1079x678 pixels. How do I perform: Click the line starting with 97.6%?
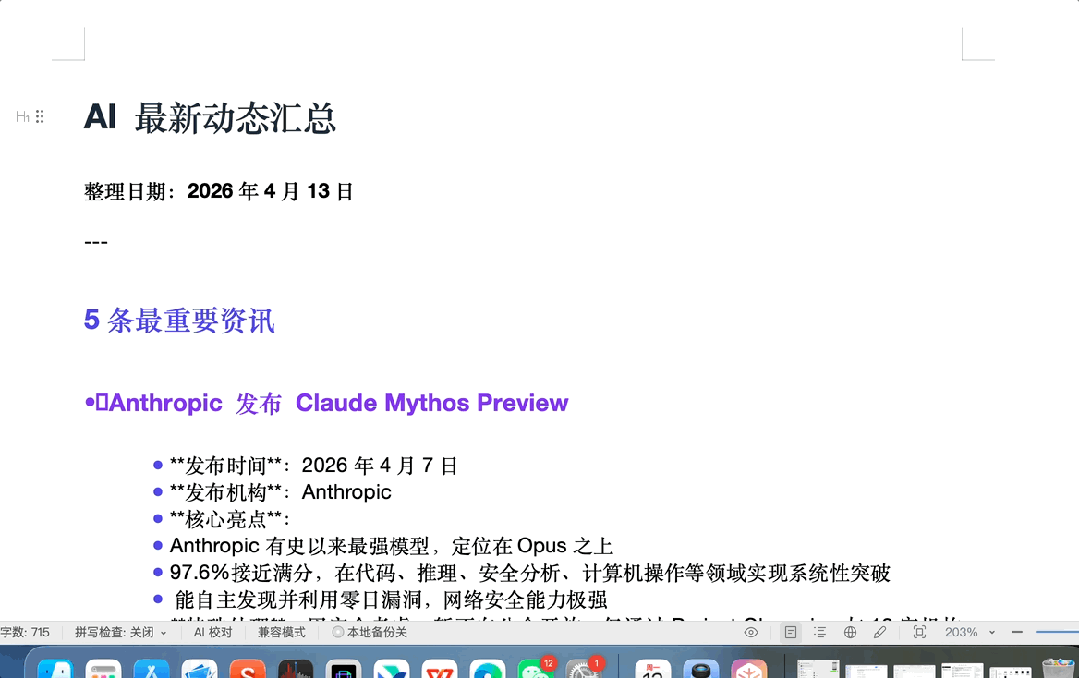530,573
